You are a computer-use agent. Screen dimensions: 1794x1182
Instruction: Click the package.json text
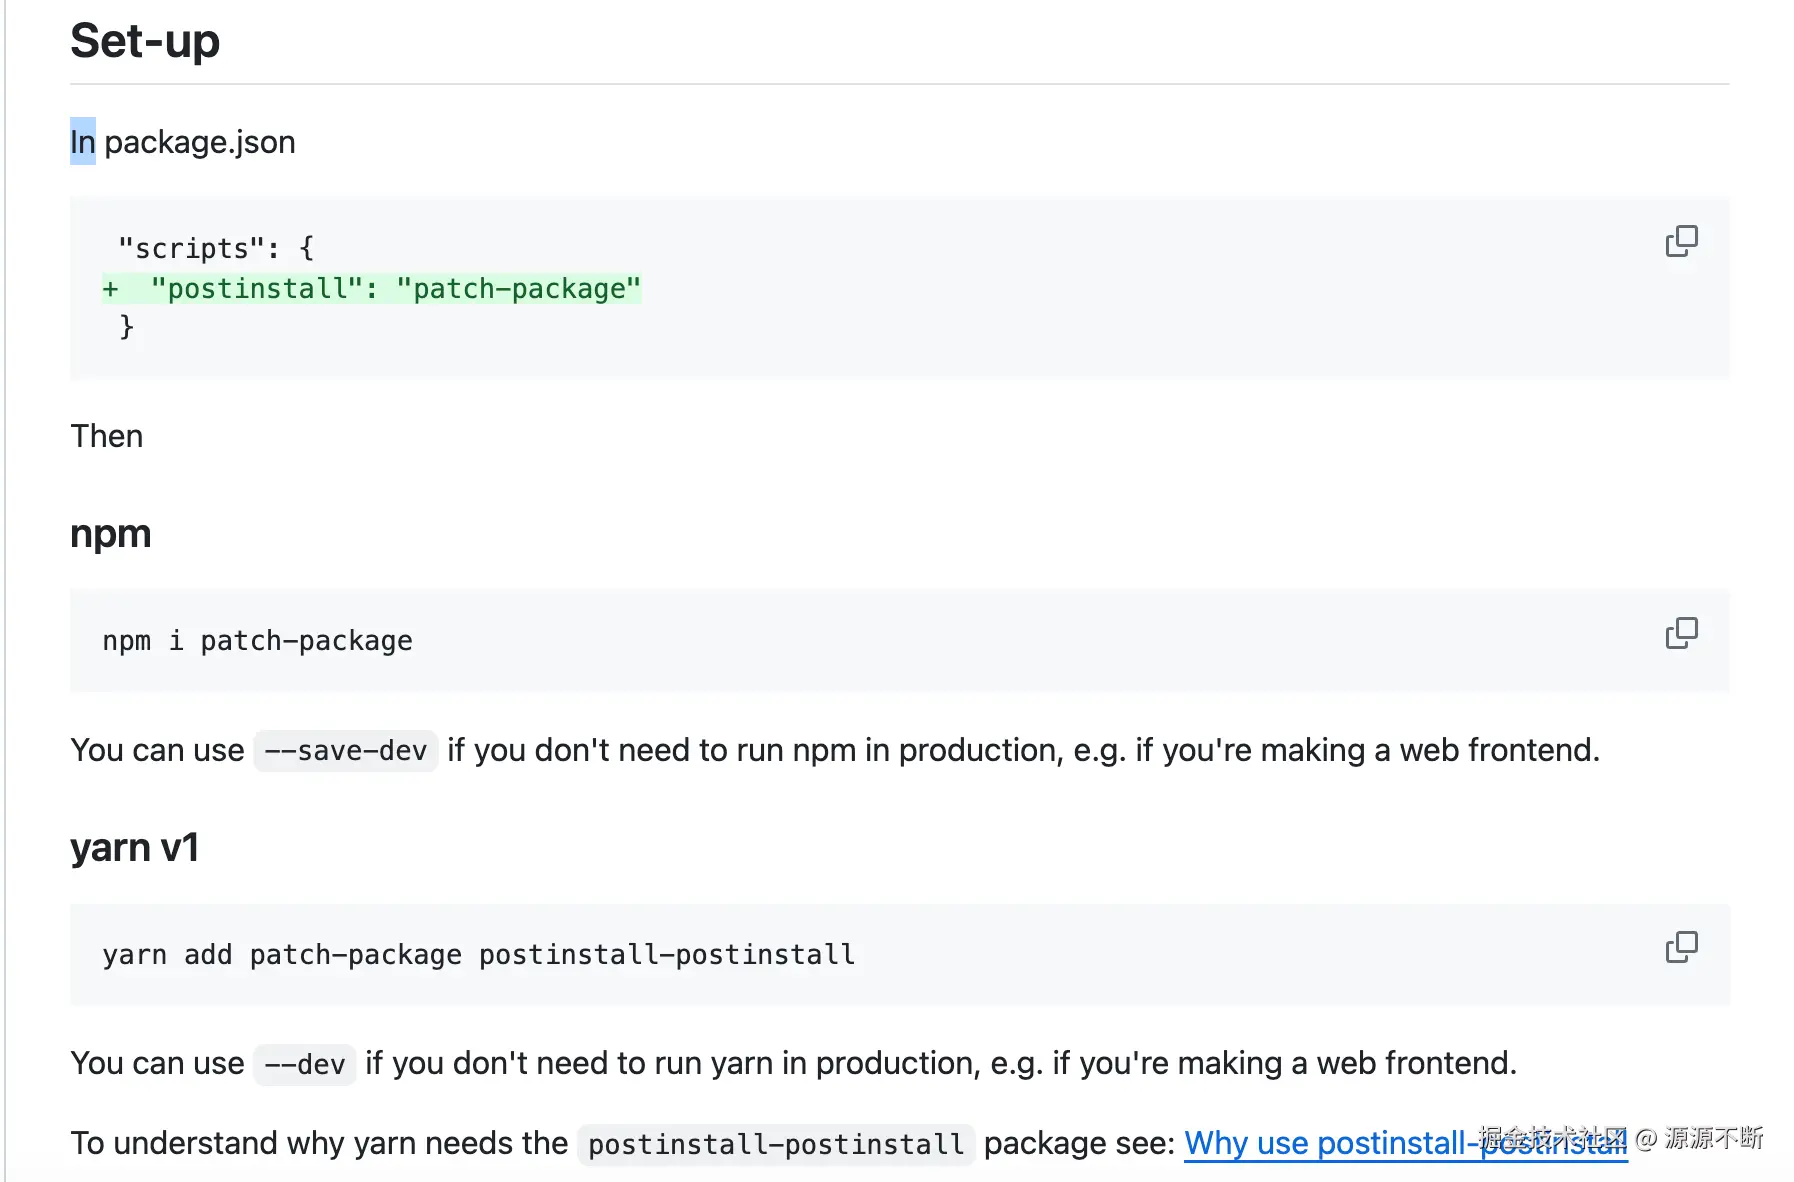tap(200, 142)
